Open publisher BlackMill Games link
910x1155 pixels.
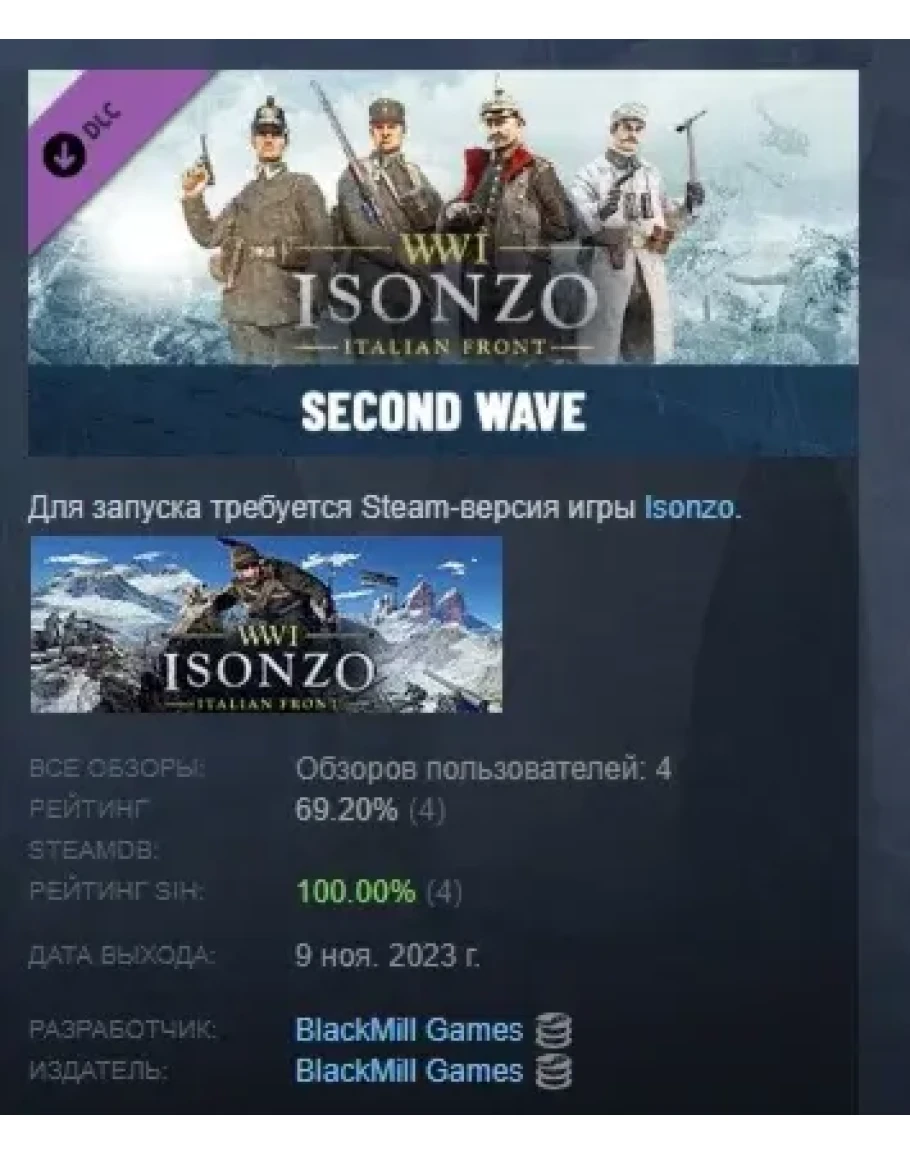point(409,1071)
